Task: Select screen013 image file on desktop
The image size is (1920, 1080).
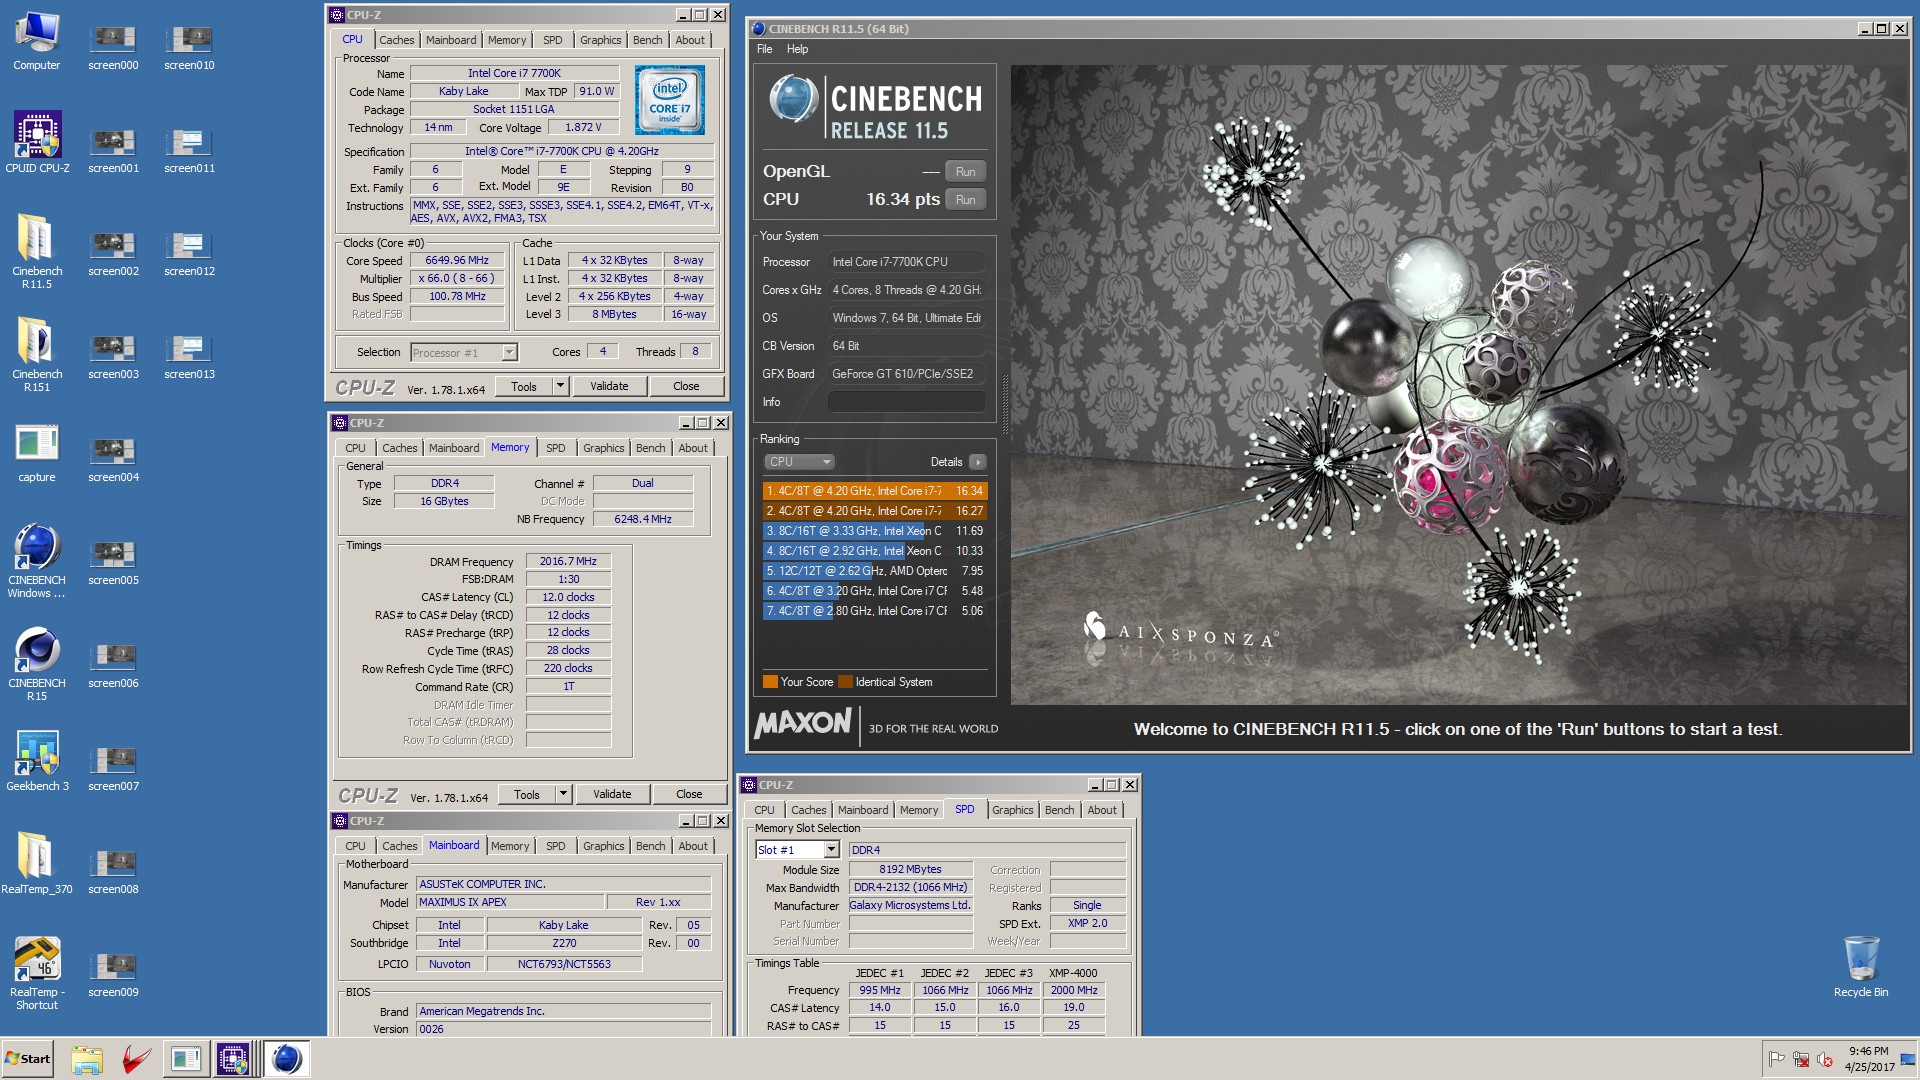Action: (x=189, y=357)
